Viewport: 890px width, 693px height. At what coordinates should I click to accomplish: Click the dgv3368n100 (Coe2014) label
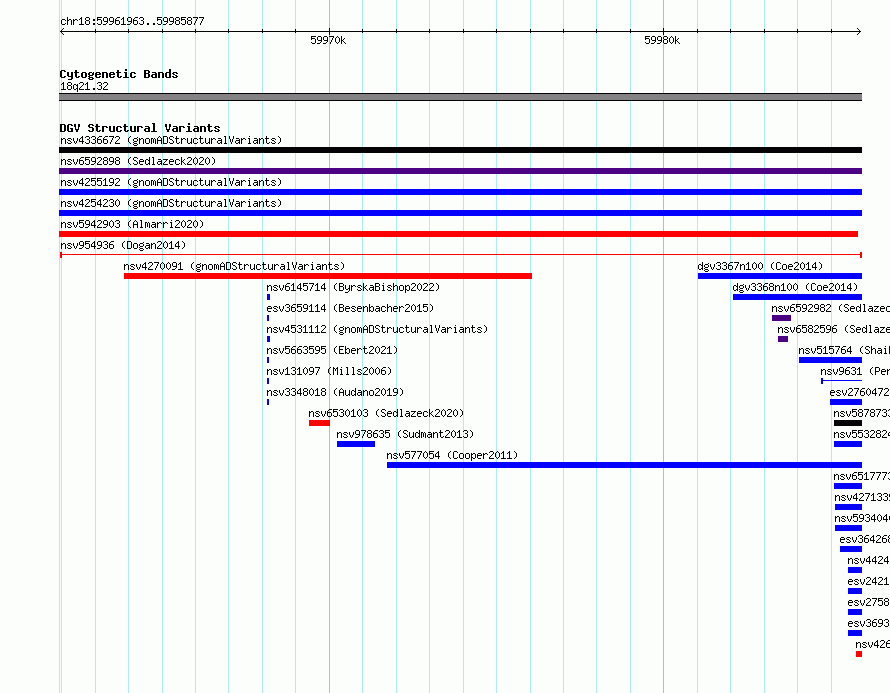pyautogui.click(x=795, y=287)
